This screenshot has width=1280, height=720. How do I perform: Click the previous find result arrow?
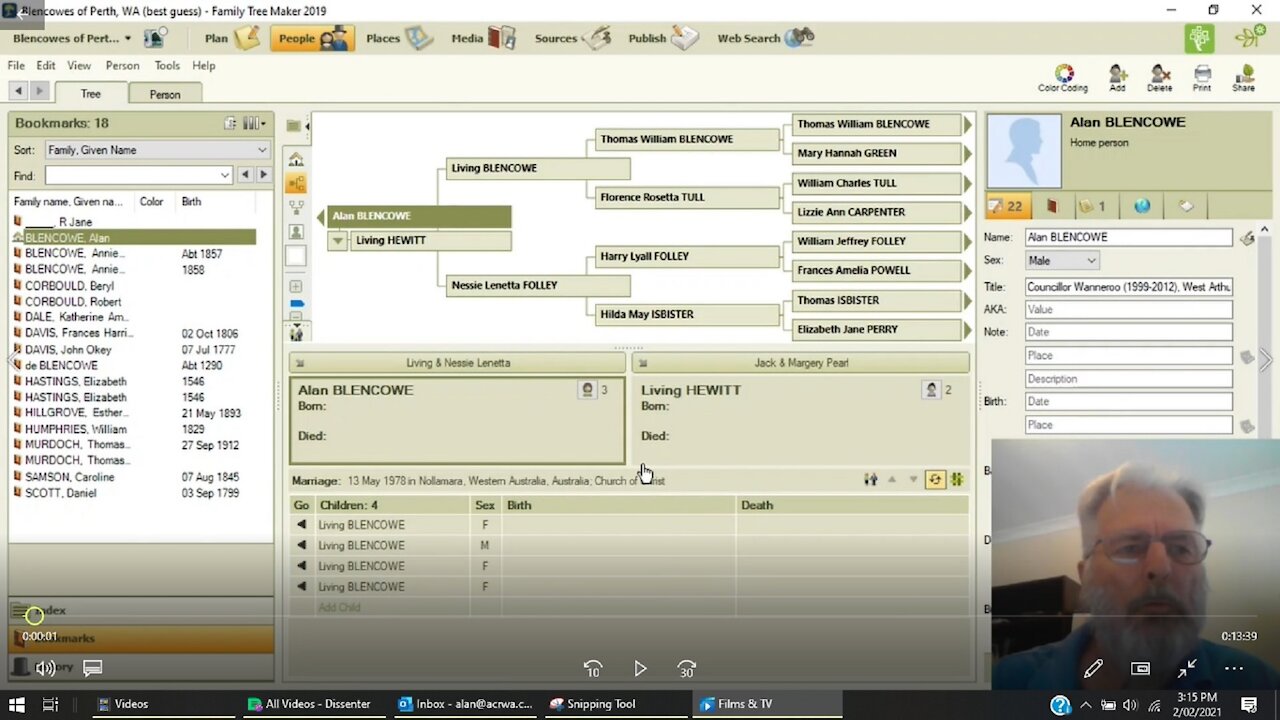245,175
